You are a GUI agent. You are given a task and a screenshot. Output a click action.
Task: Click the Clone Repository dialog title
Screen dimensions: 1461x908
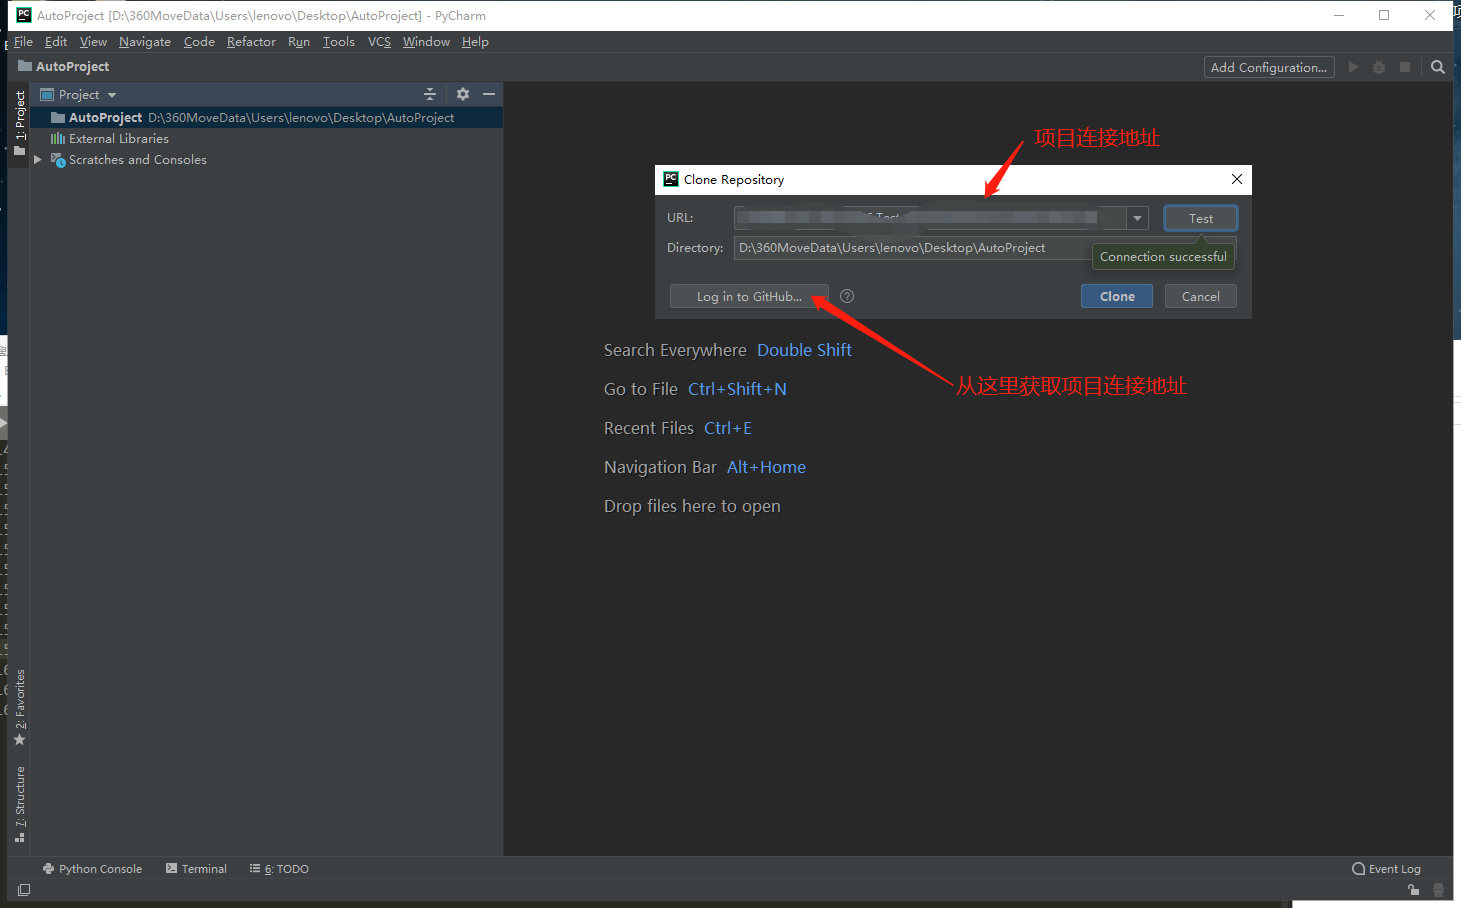[734, 180]
